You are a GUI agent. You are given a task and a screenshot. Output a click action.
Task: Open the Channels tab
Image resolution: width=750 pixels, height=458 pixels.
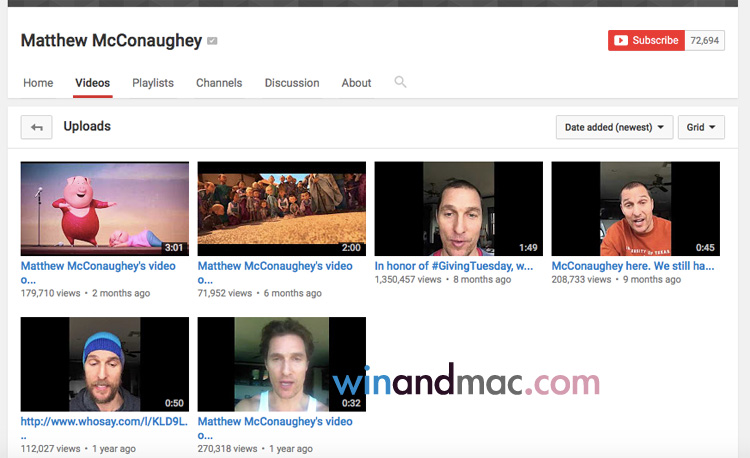(219, 83)
